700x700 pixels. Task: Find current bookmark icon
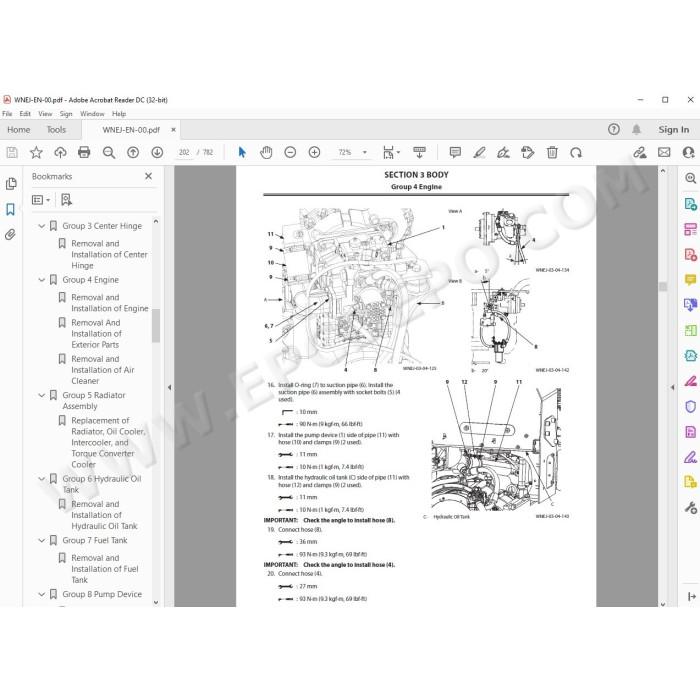(66, 200)
